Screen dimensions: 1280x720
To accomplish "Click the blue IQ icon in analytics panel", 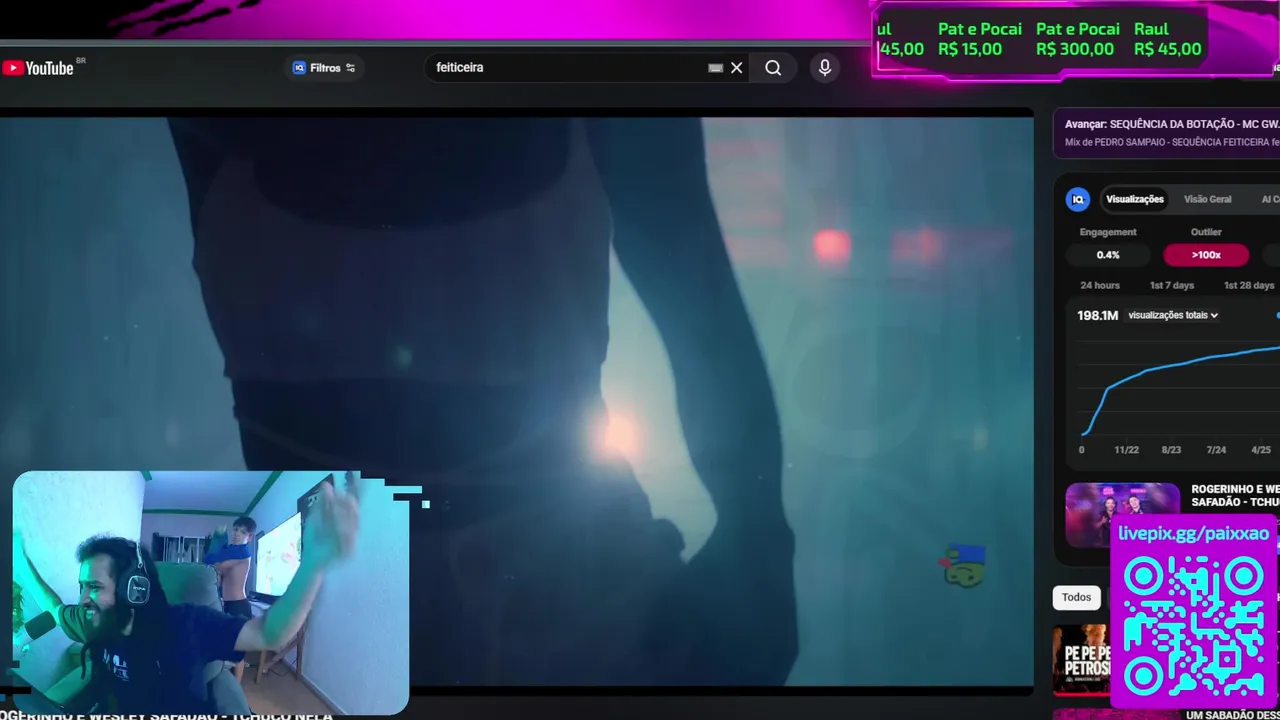I will click(1078, 199).
